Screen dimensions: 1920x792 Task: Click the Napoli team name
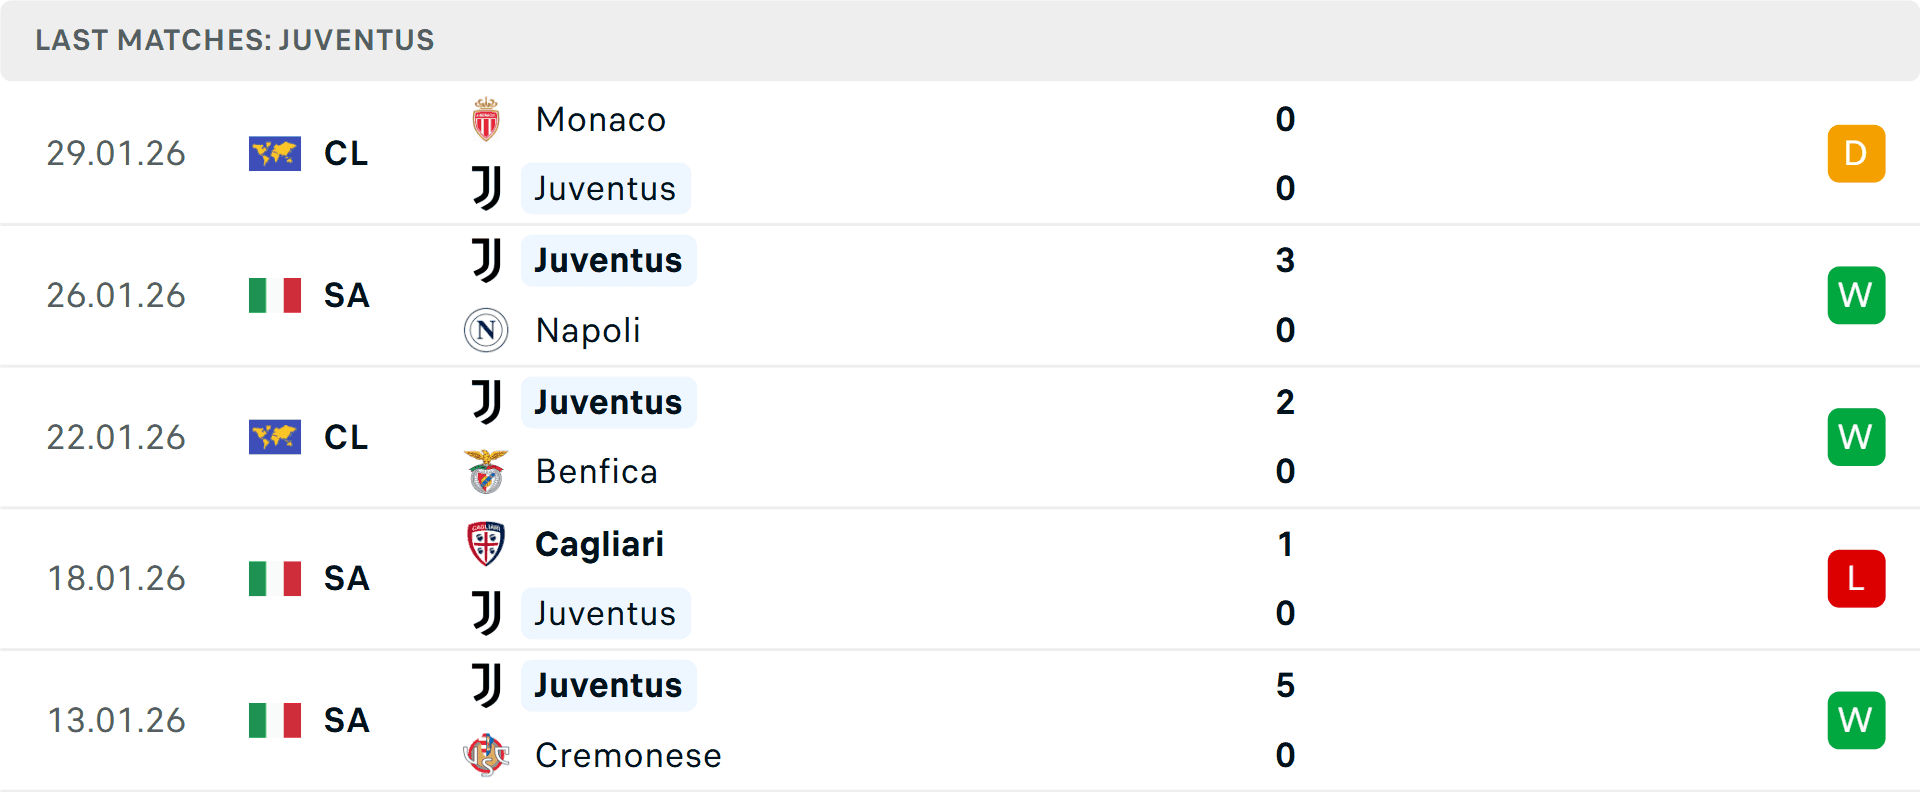[x=588, y=330]
